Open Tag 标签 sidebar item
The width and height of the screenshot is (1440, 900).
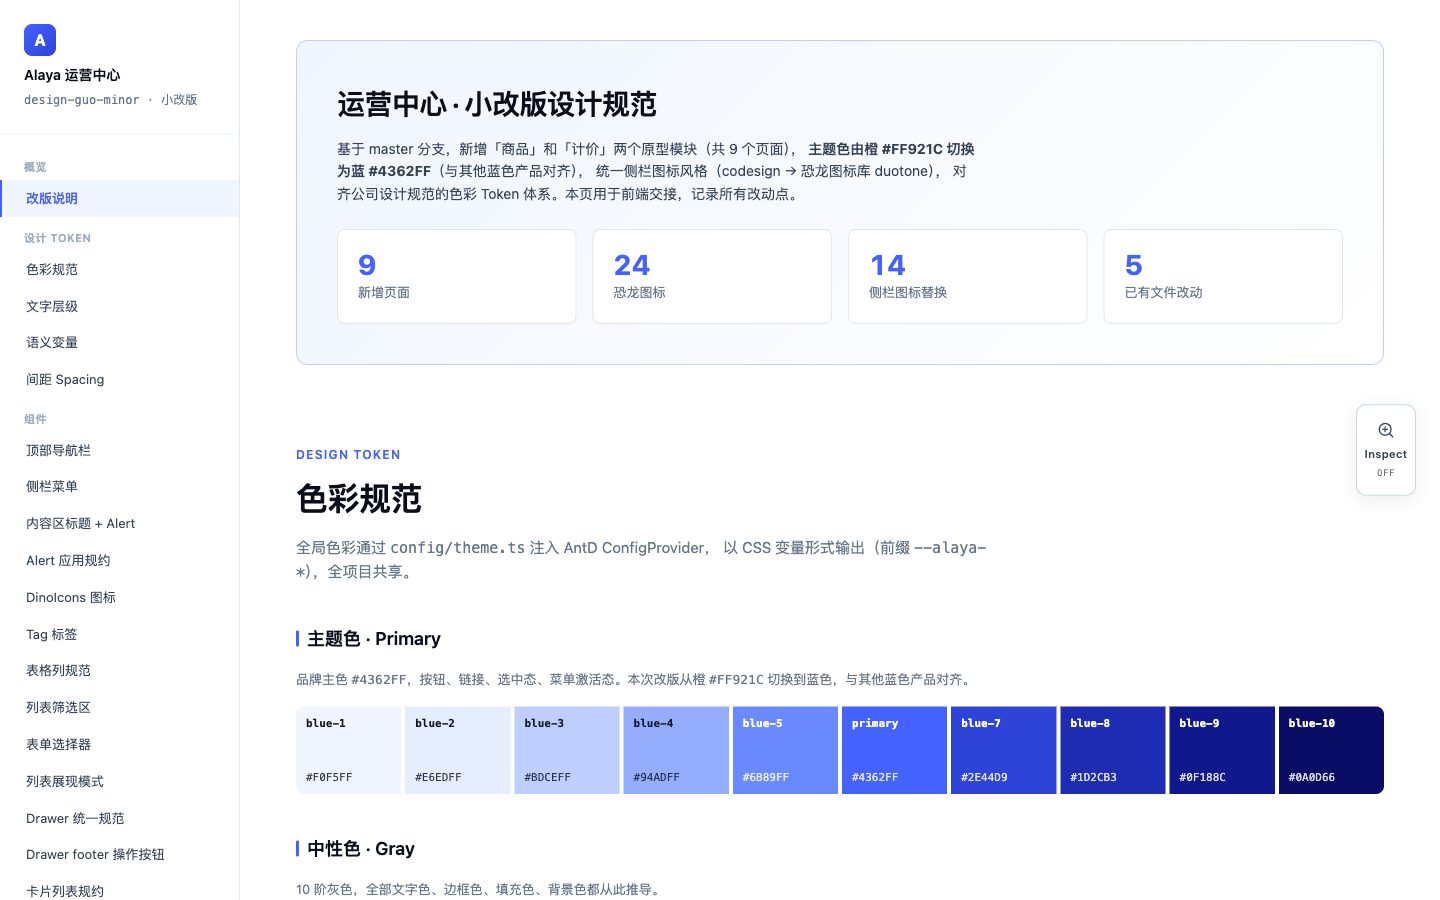(x=119, y=634)
